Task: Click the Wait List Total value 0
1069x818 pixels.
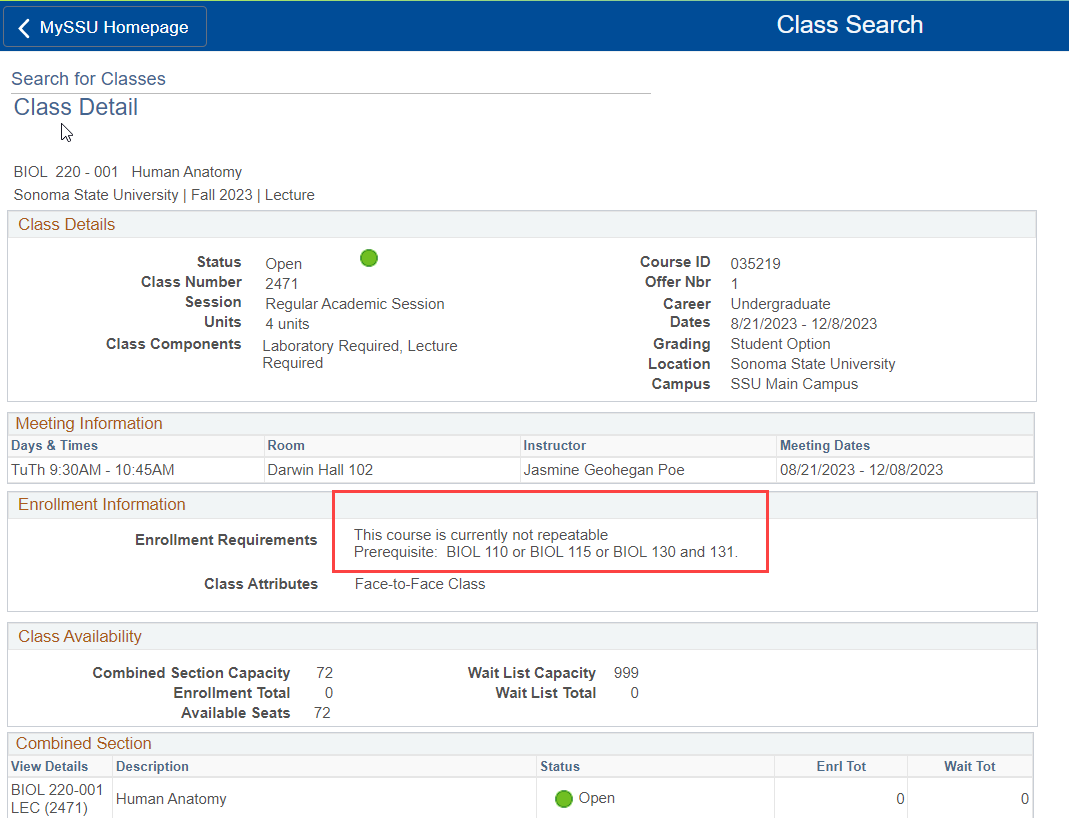Action: [x=634, y=693]
